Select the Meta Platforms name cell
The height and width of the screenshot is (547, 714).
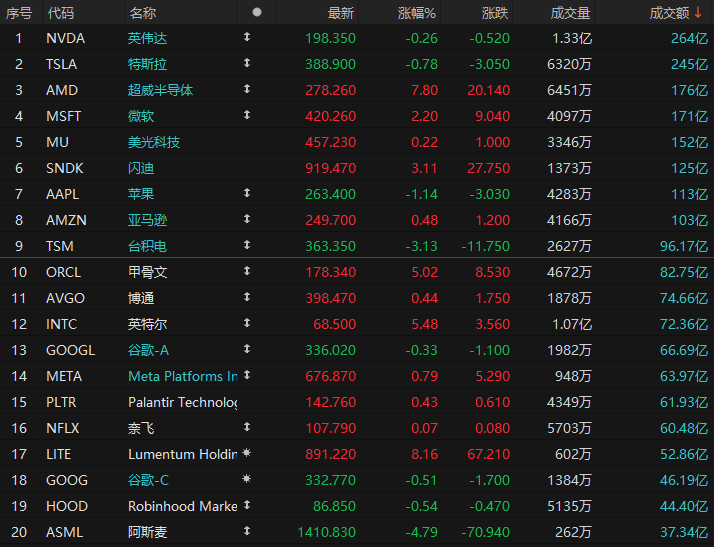pyautogui.click(x=183, y=376)
